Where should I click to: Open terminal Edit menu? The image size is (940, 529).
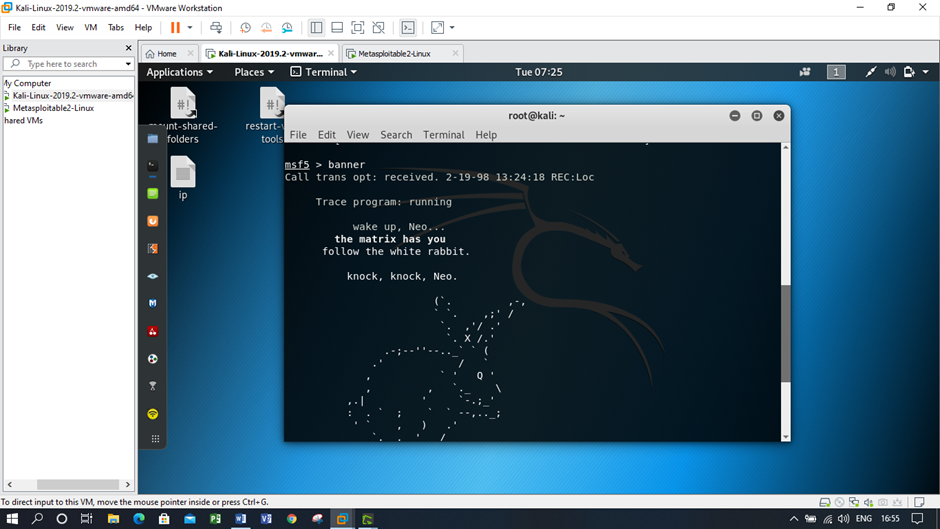click(x=327, y=135)
